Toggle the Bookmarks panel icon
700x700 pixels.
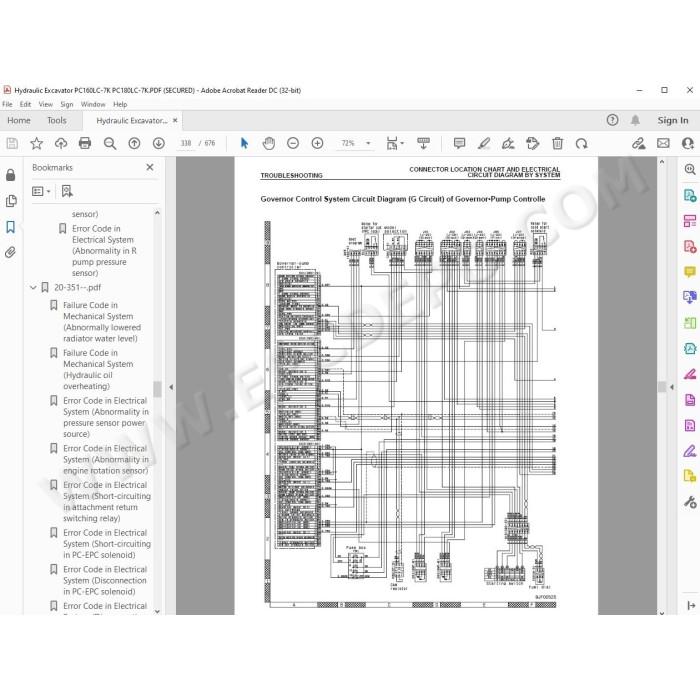(11, 227)
